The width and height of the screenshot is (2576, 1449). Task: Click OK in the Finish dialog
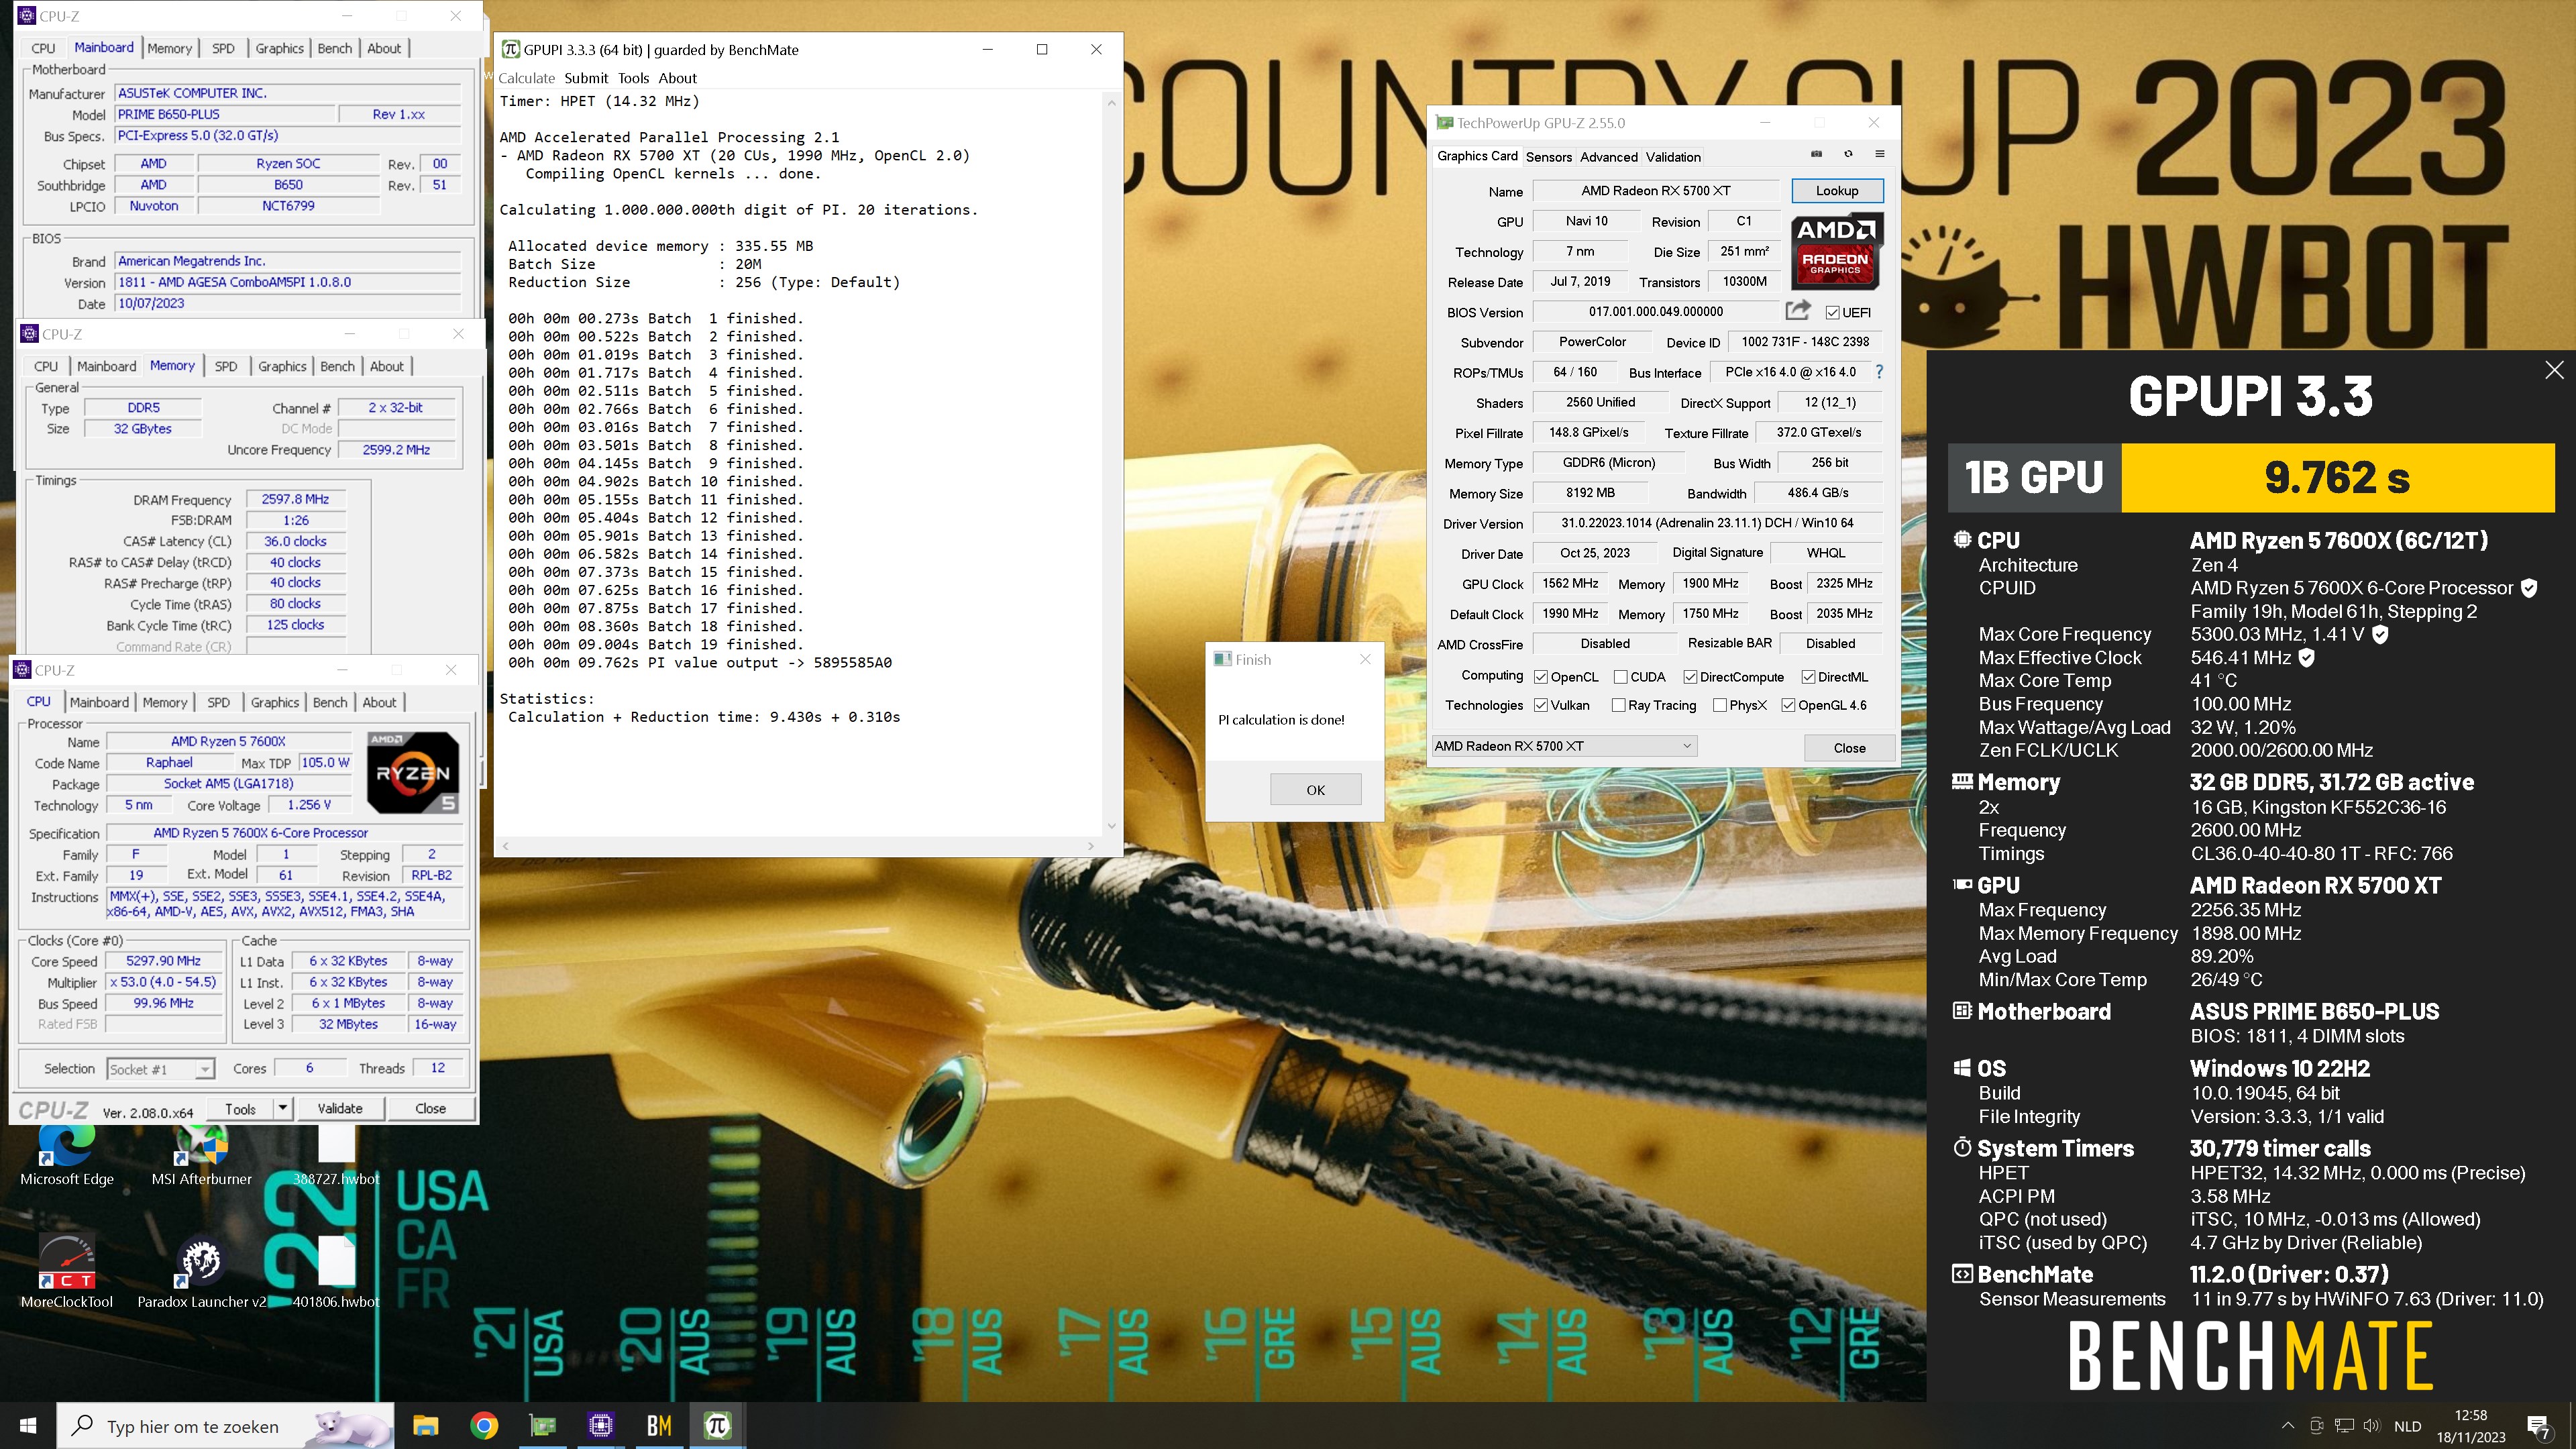coord(1315,789)
